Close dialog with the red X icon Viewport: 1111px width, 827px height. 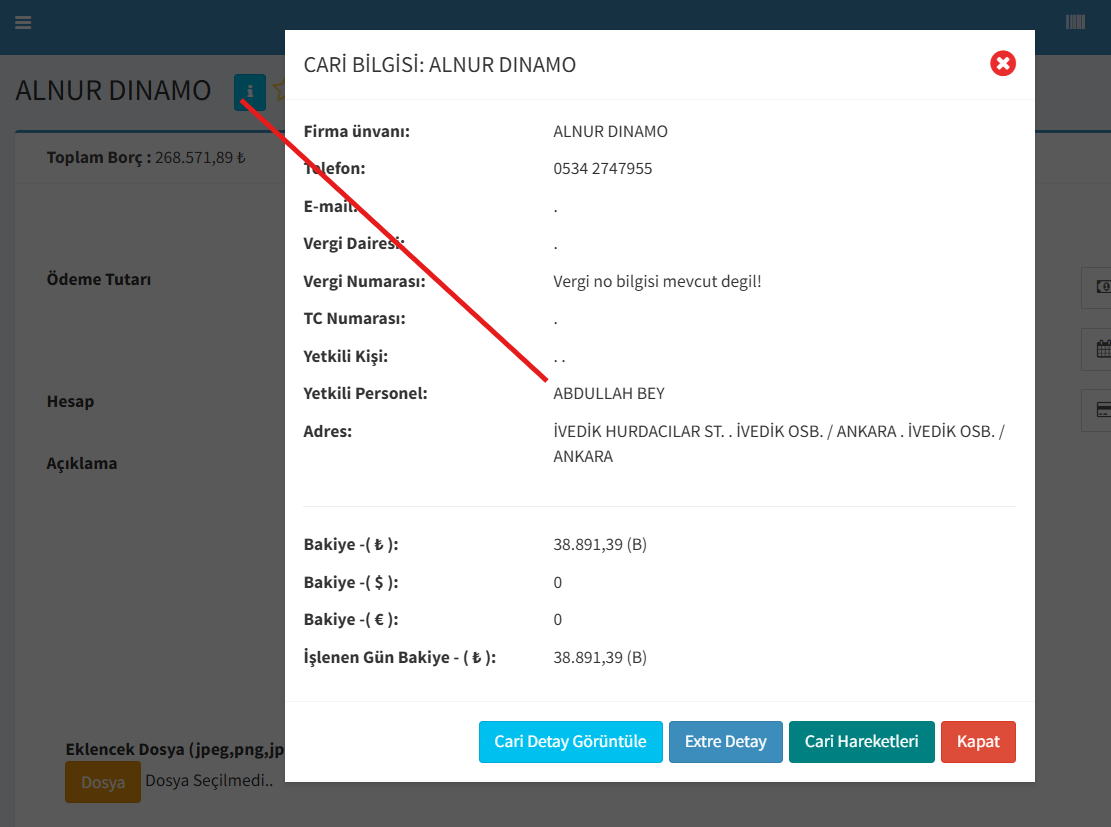tap(1003, 64)
